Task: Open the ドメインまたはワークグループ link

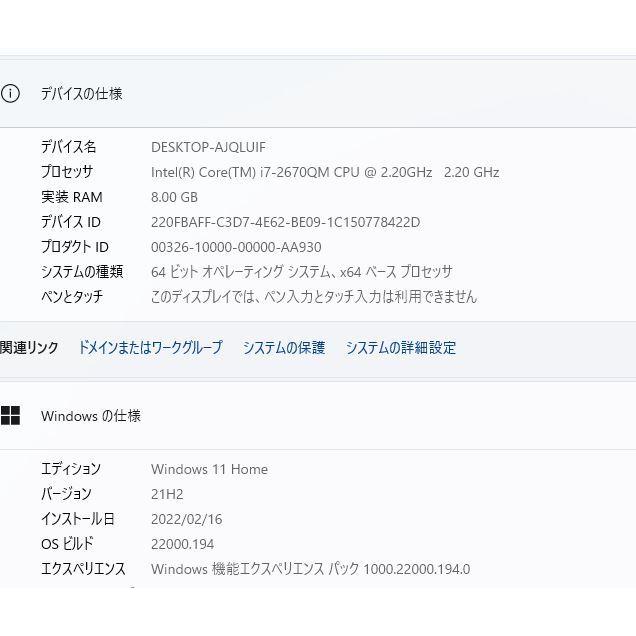Action: (150, 348)
